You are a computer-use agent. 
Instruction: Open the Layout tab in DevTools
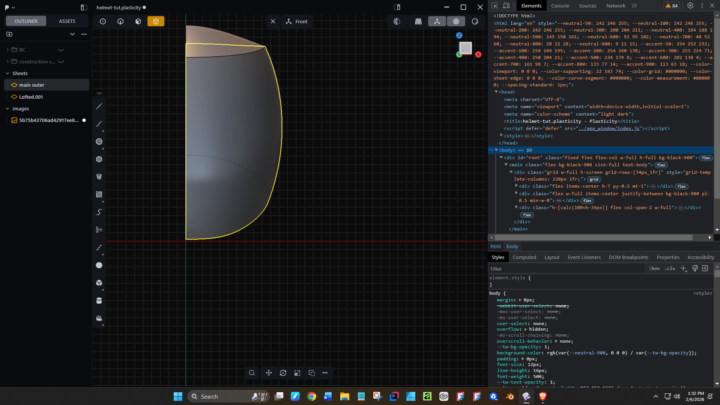(x=552, y=257)
